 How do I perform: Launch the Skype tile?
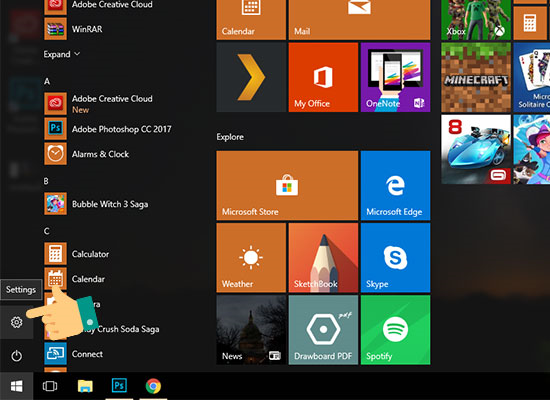(395, 258)
